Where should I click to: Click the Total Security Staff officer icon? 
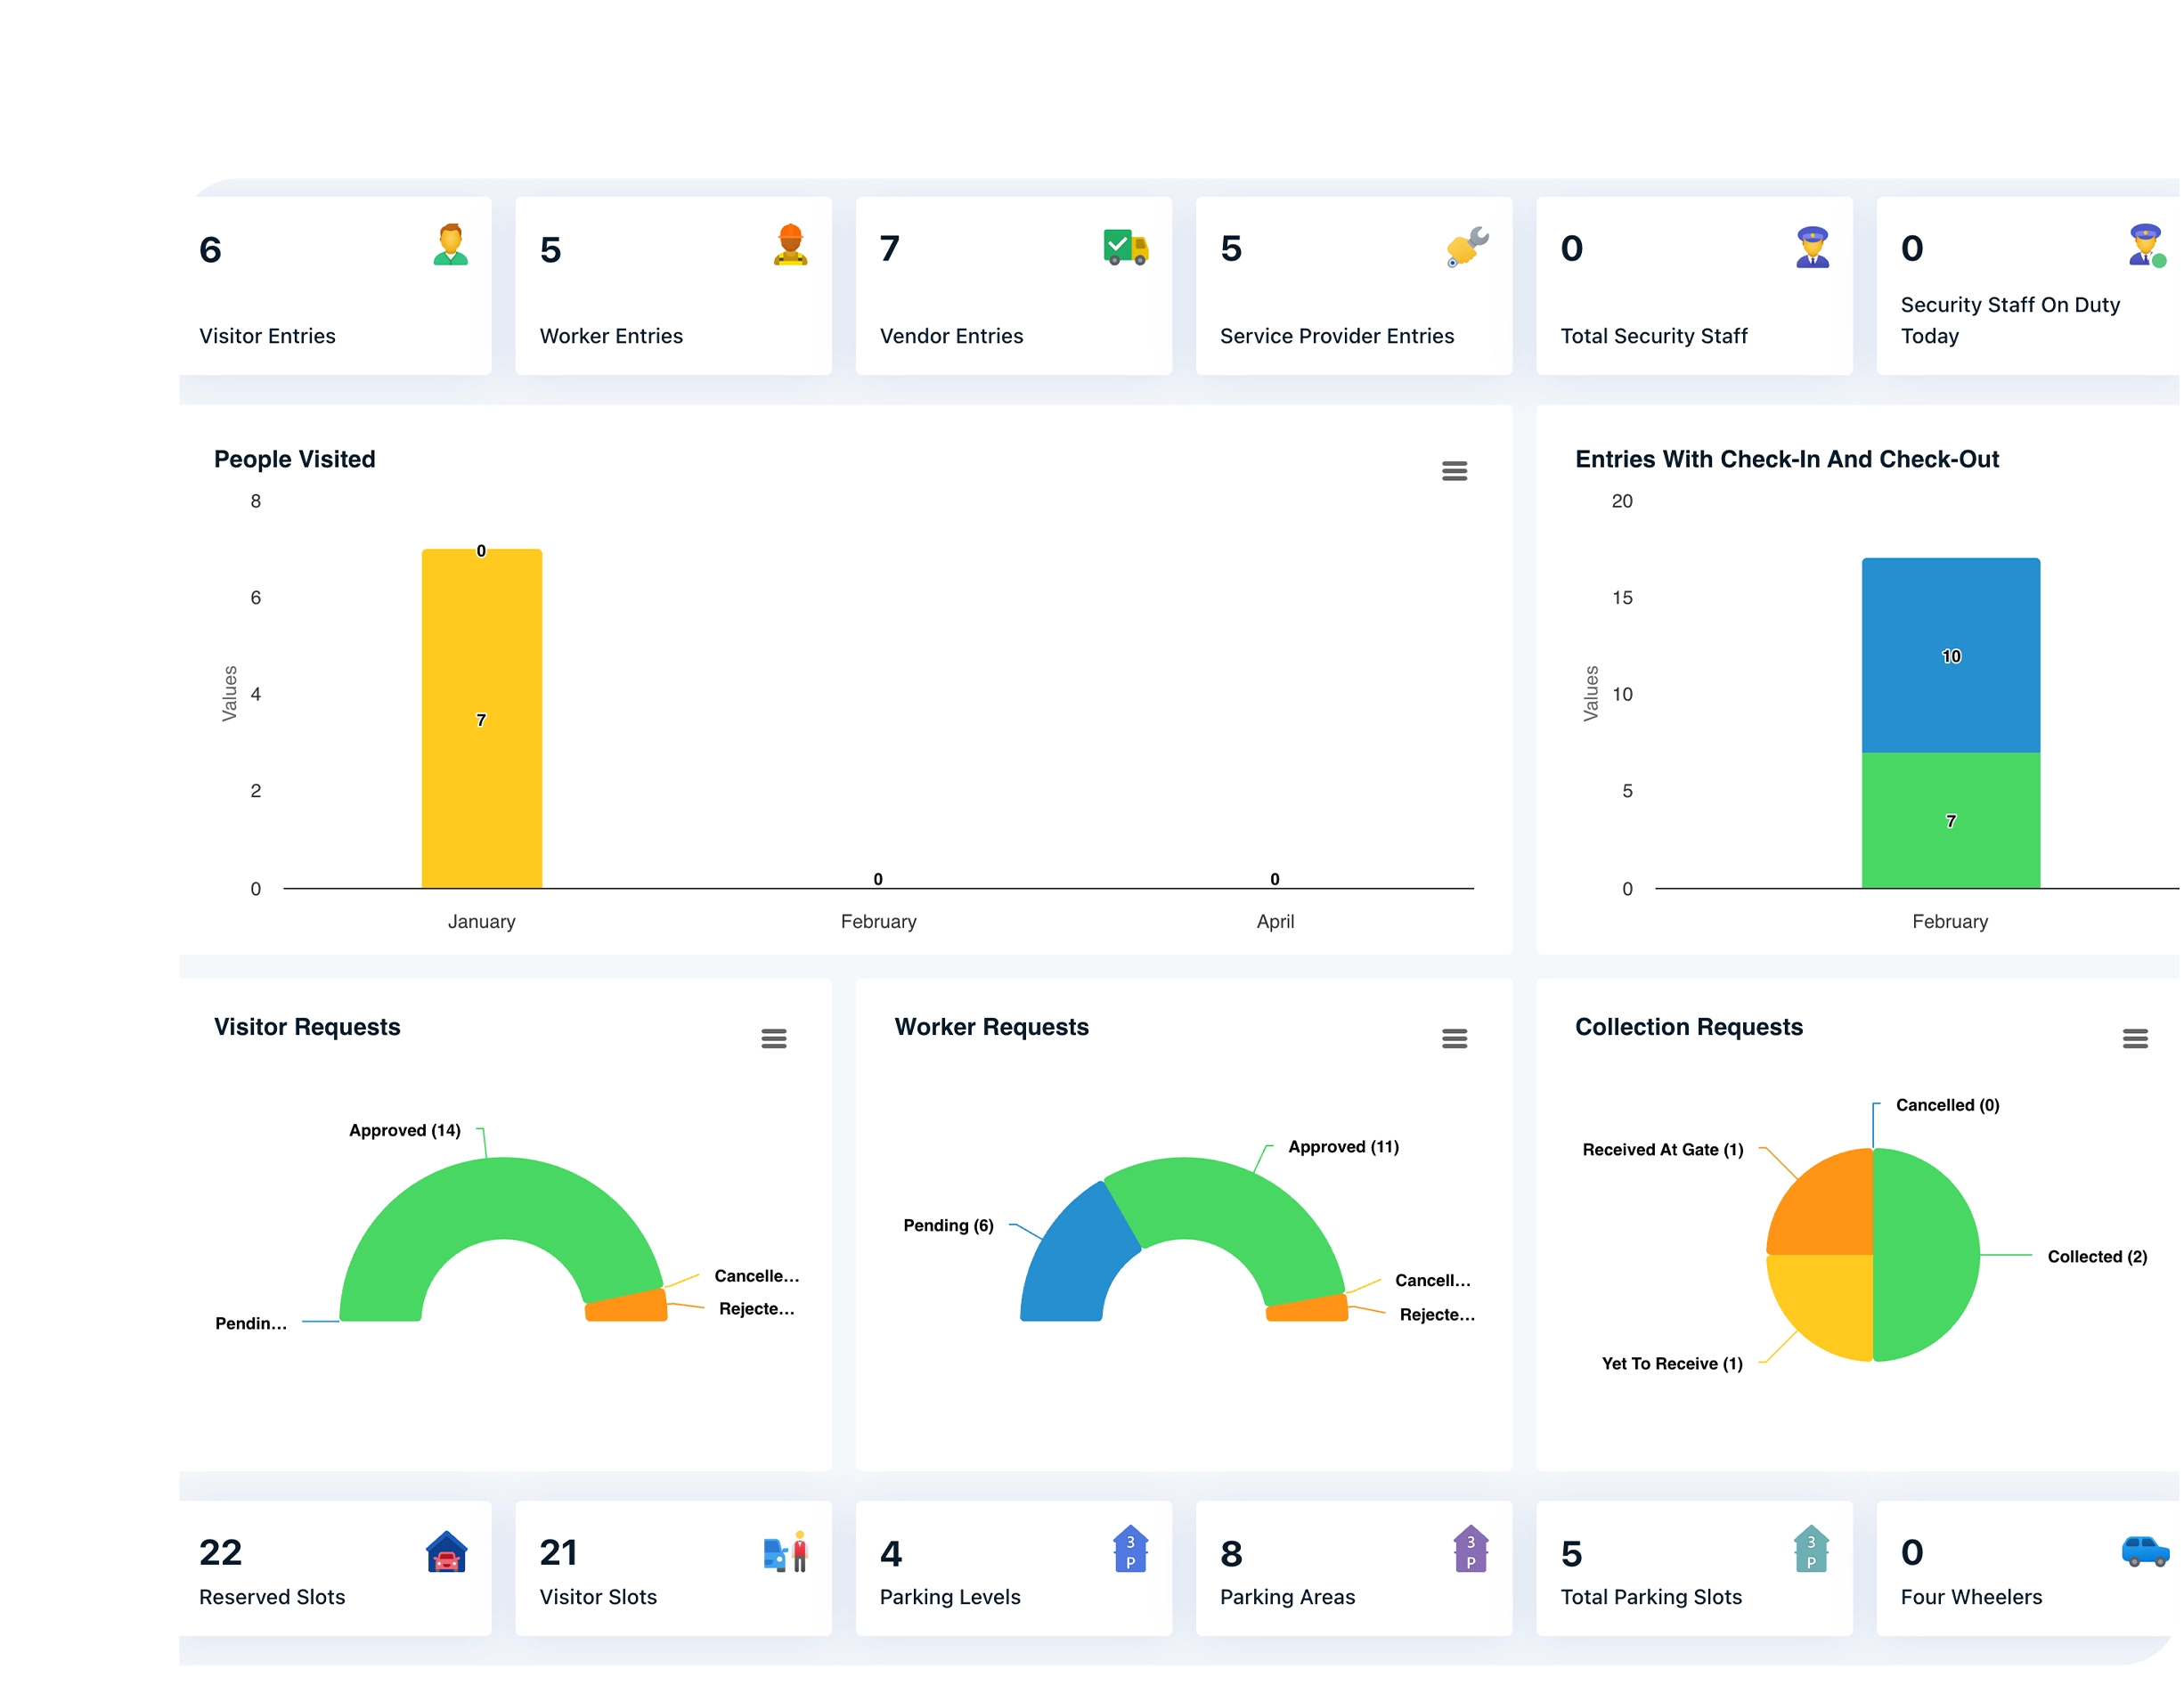coord(1812,247)
